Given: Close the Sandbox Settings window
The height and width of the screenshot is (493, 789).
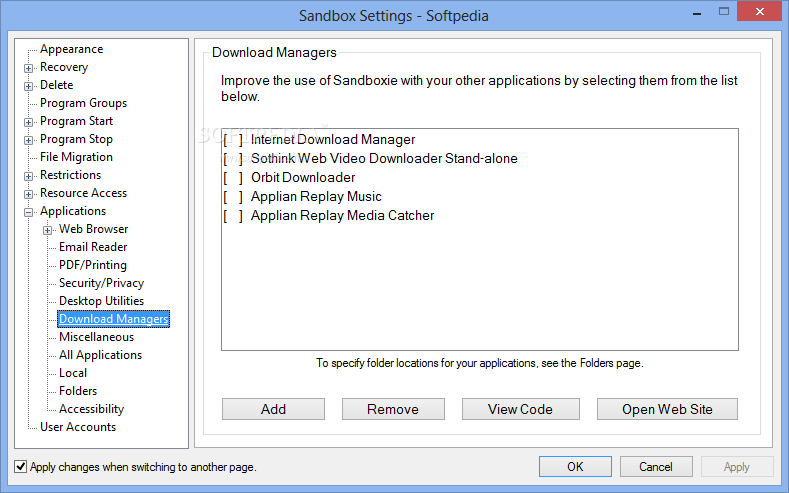Looking at the screenshot, I should [759, 12].
